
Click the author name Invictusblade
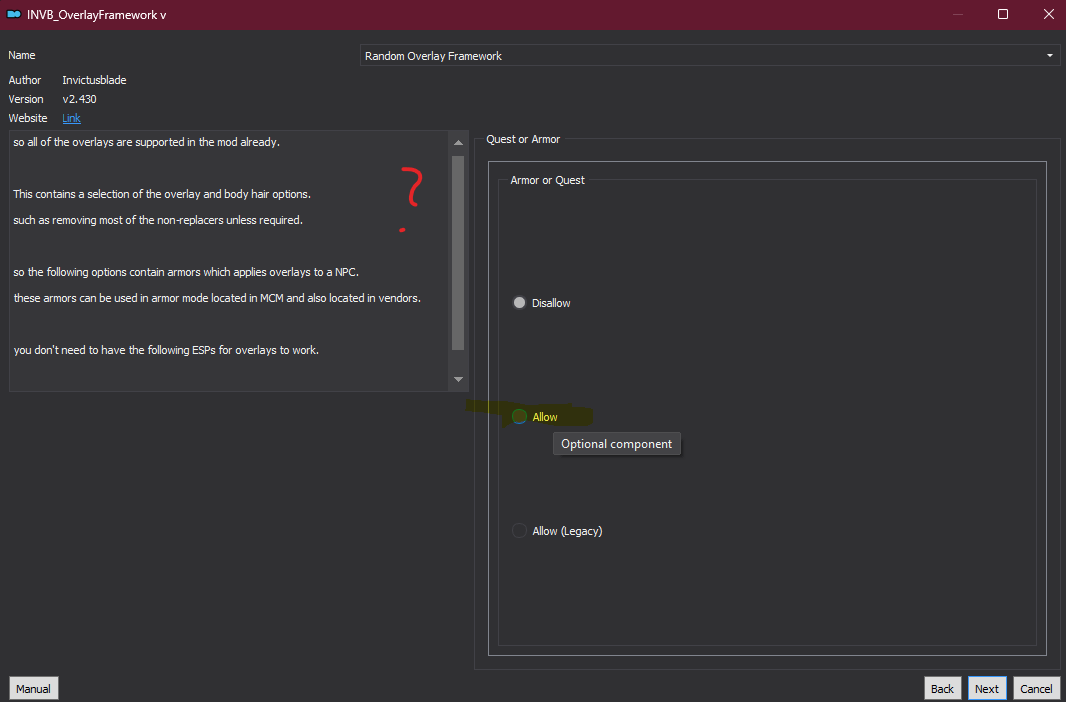[x=94, y=80]
